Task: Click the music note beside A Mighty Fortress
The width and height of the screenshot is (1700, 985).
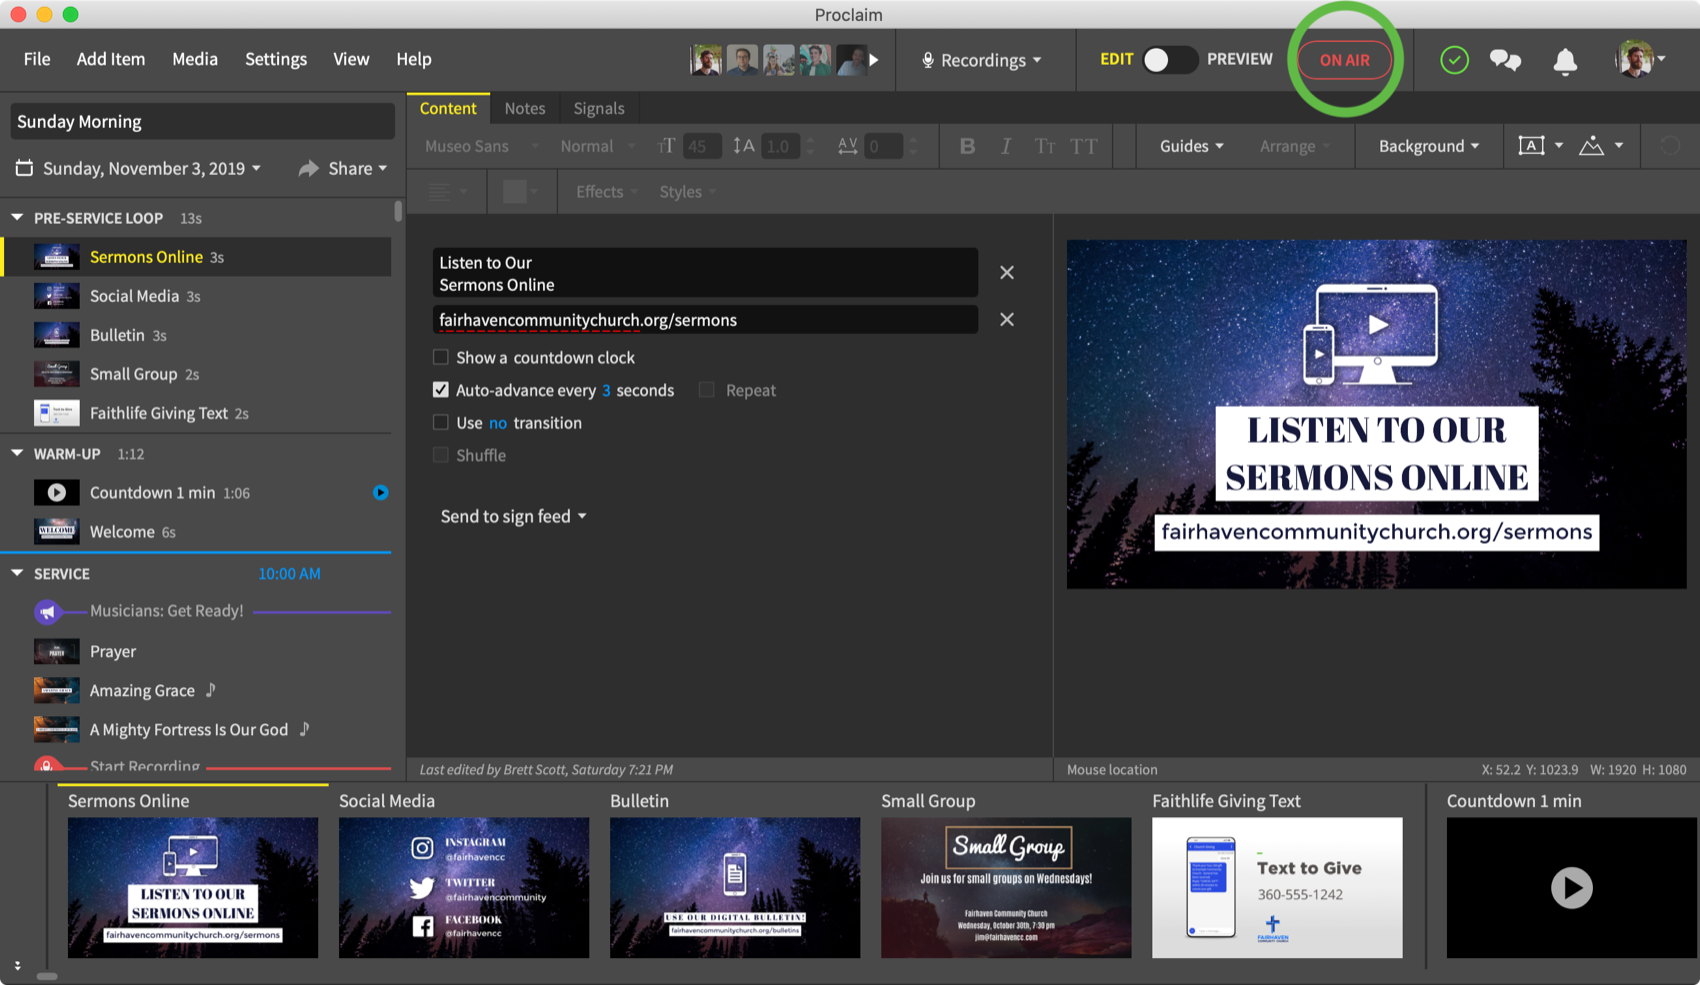Action: [x=304, y=729]
